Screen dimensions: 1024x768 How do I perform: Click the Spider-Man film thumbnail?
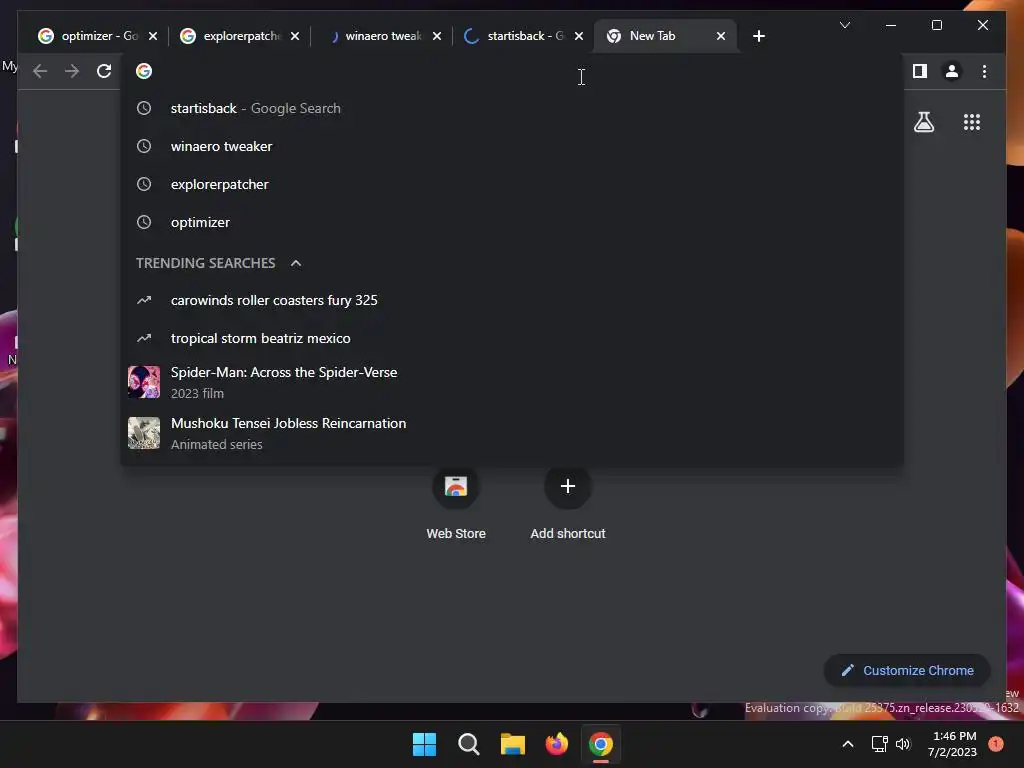click(x=144, y=382)
